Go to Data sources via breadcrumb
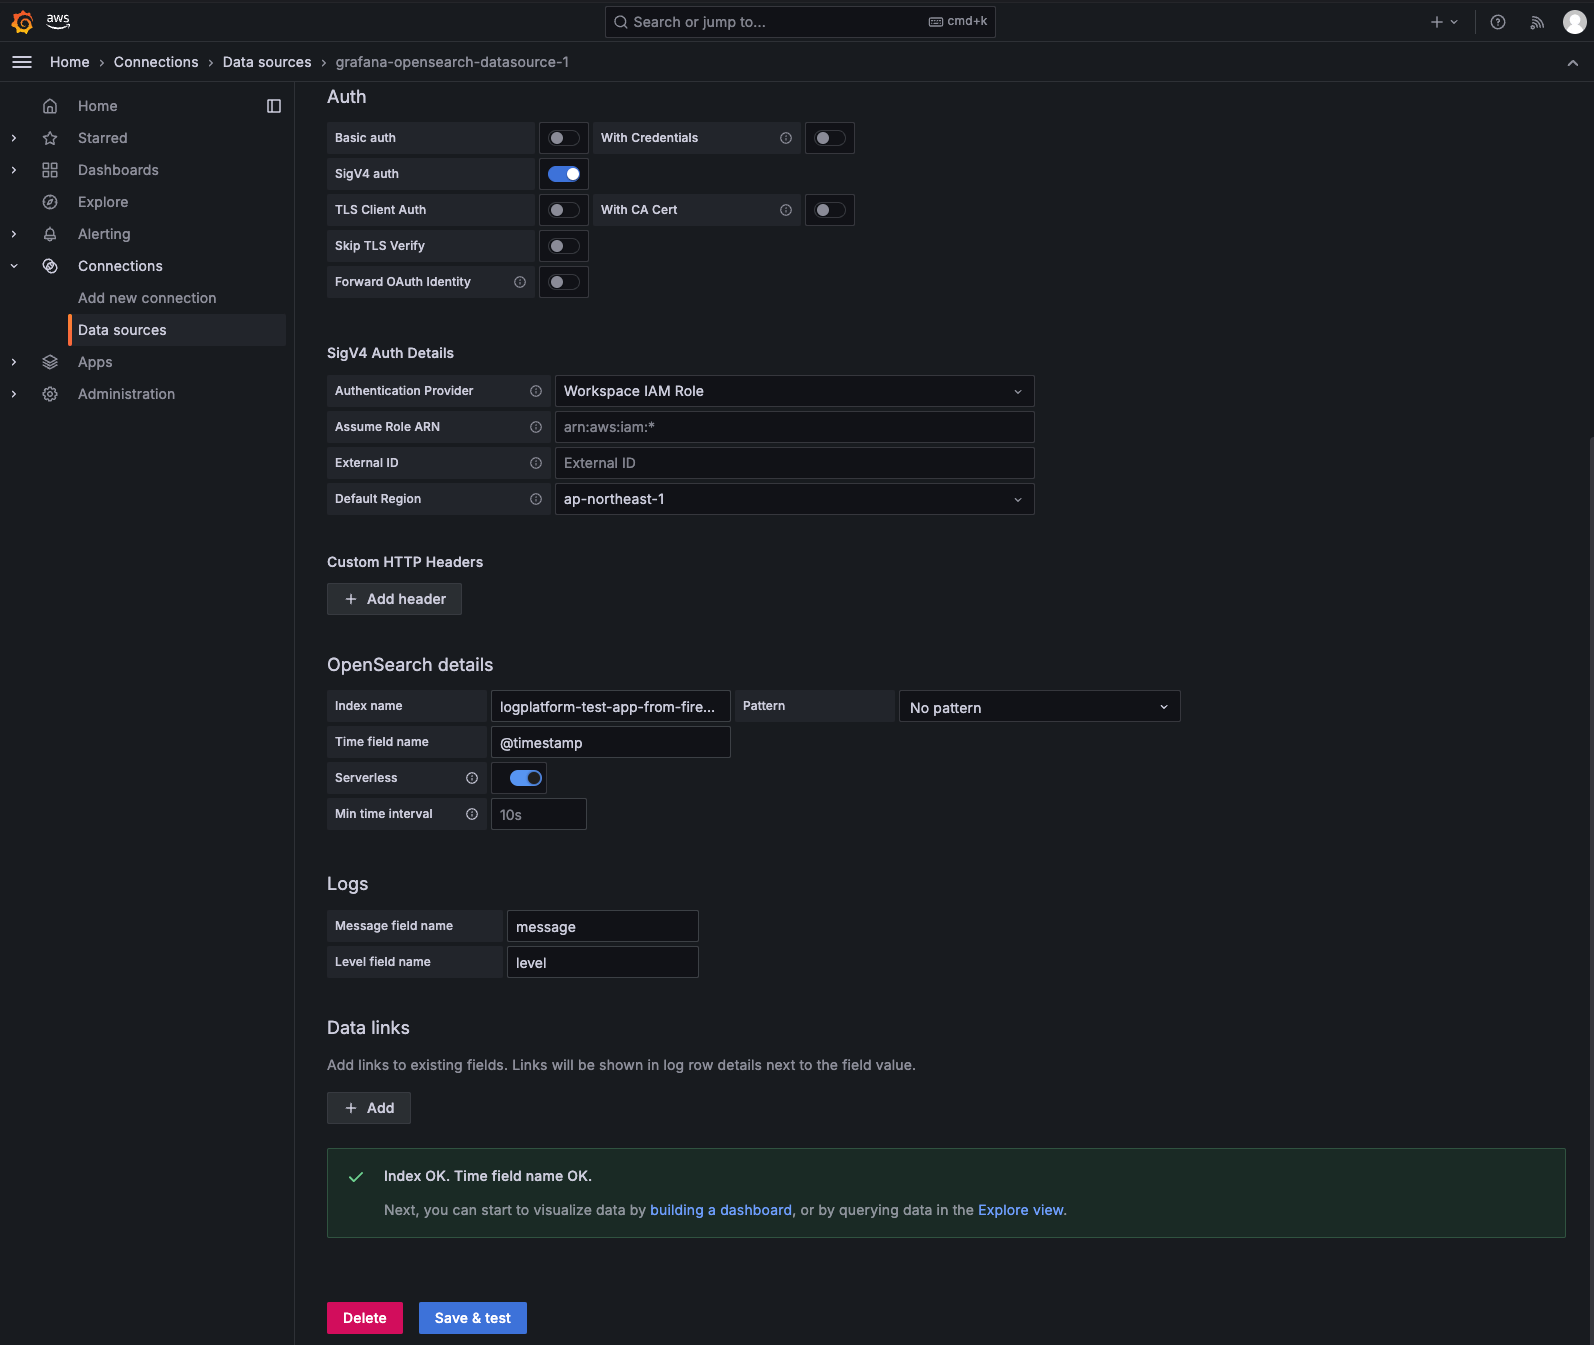Viewport: 1594px width, 1345px height. pyautogui.click(x=267, y=62)
